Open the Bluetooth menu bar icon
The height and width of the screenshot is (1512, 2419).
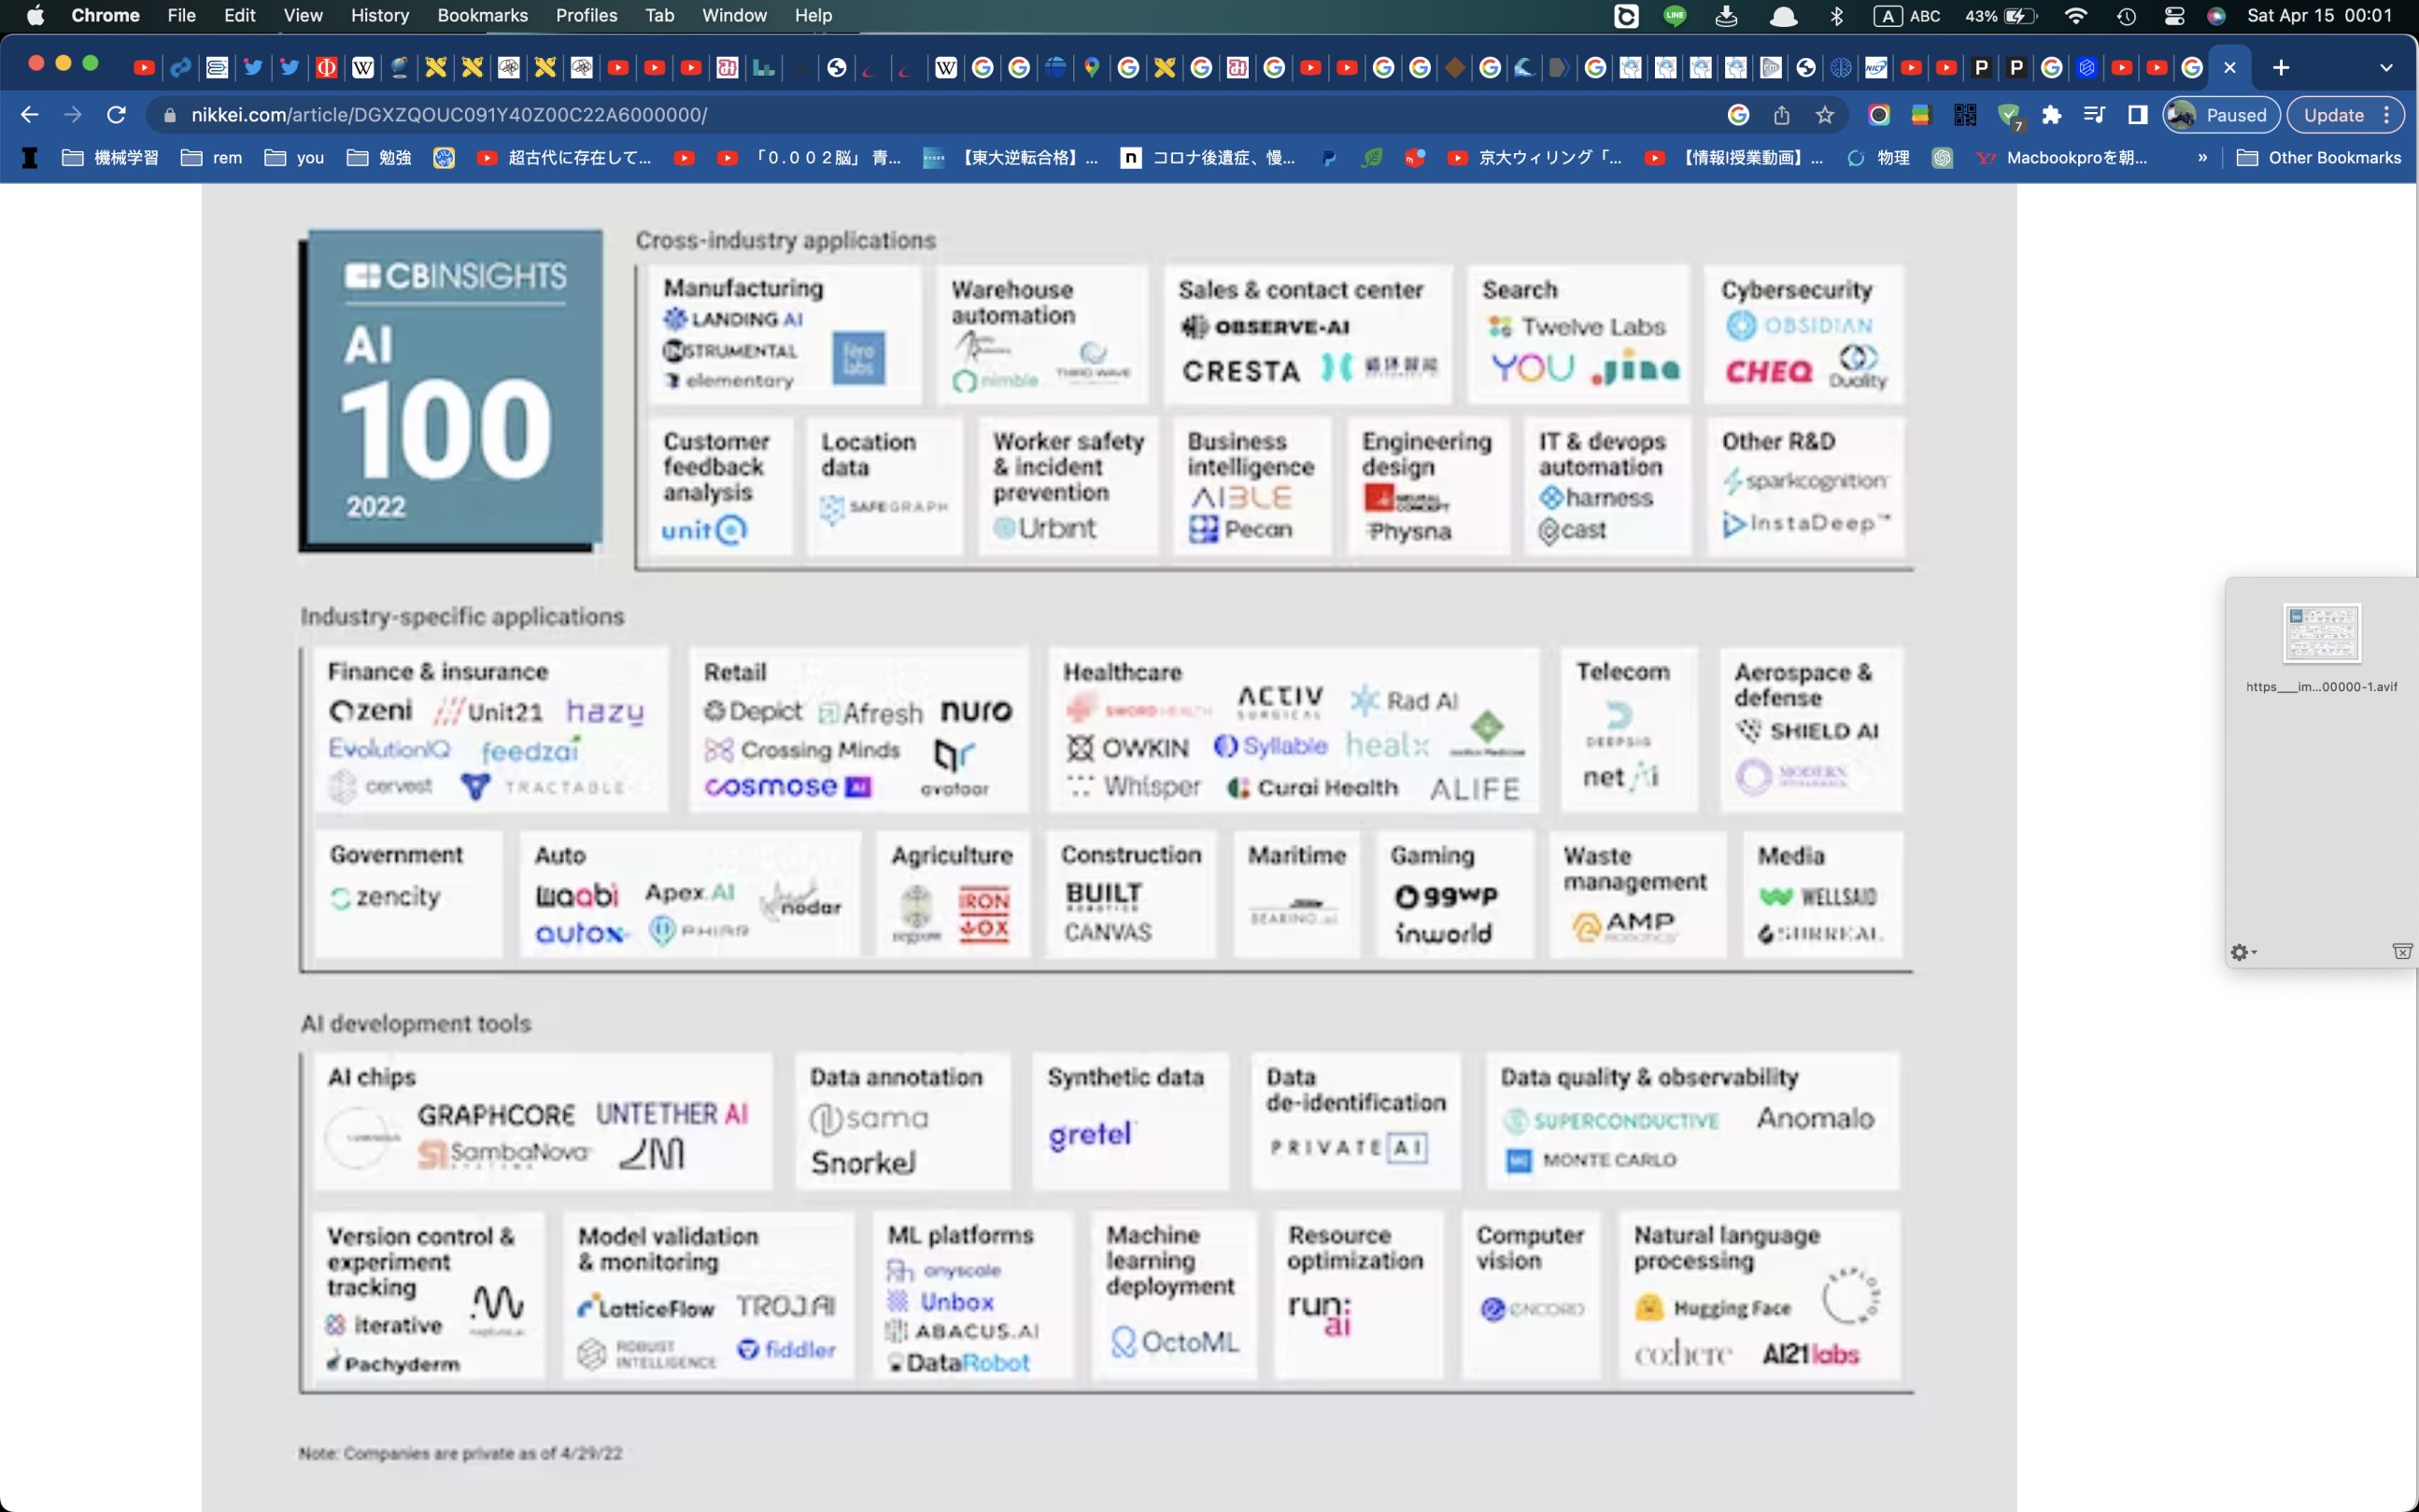tap(1837, 15)
